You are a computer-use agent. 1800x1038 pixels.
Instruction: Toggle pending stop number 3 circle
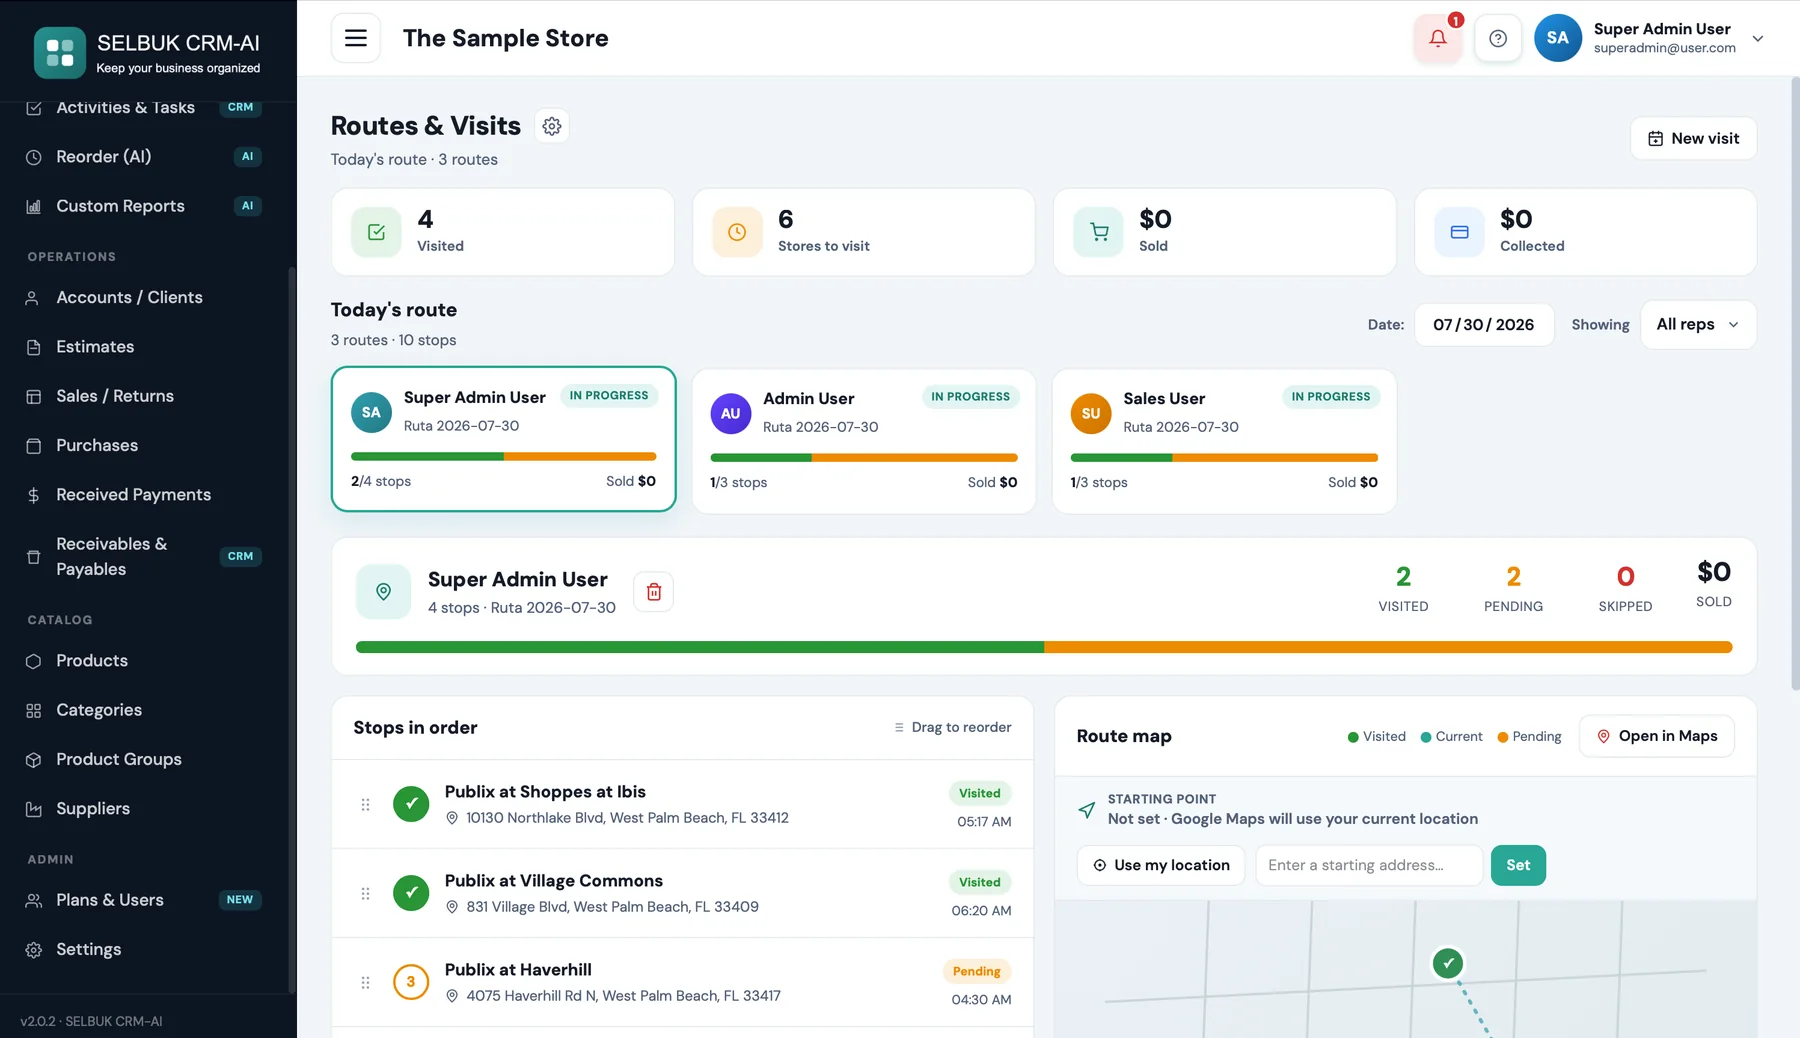point(411,982)
